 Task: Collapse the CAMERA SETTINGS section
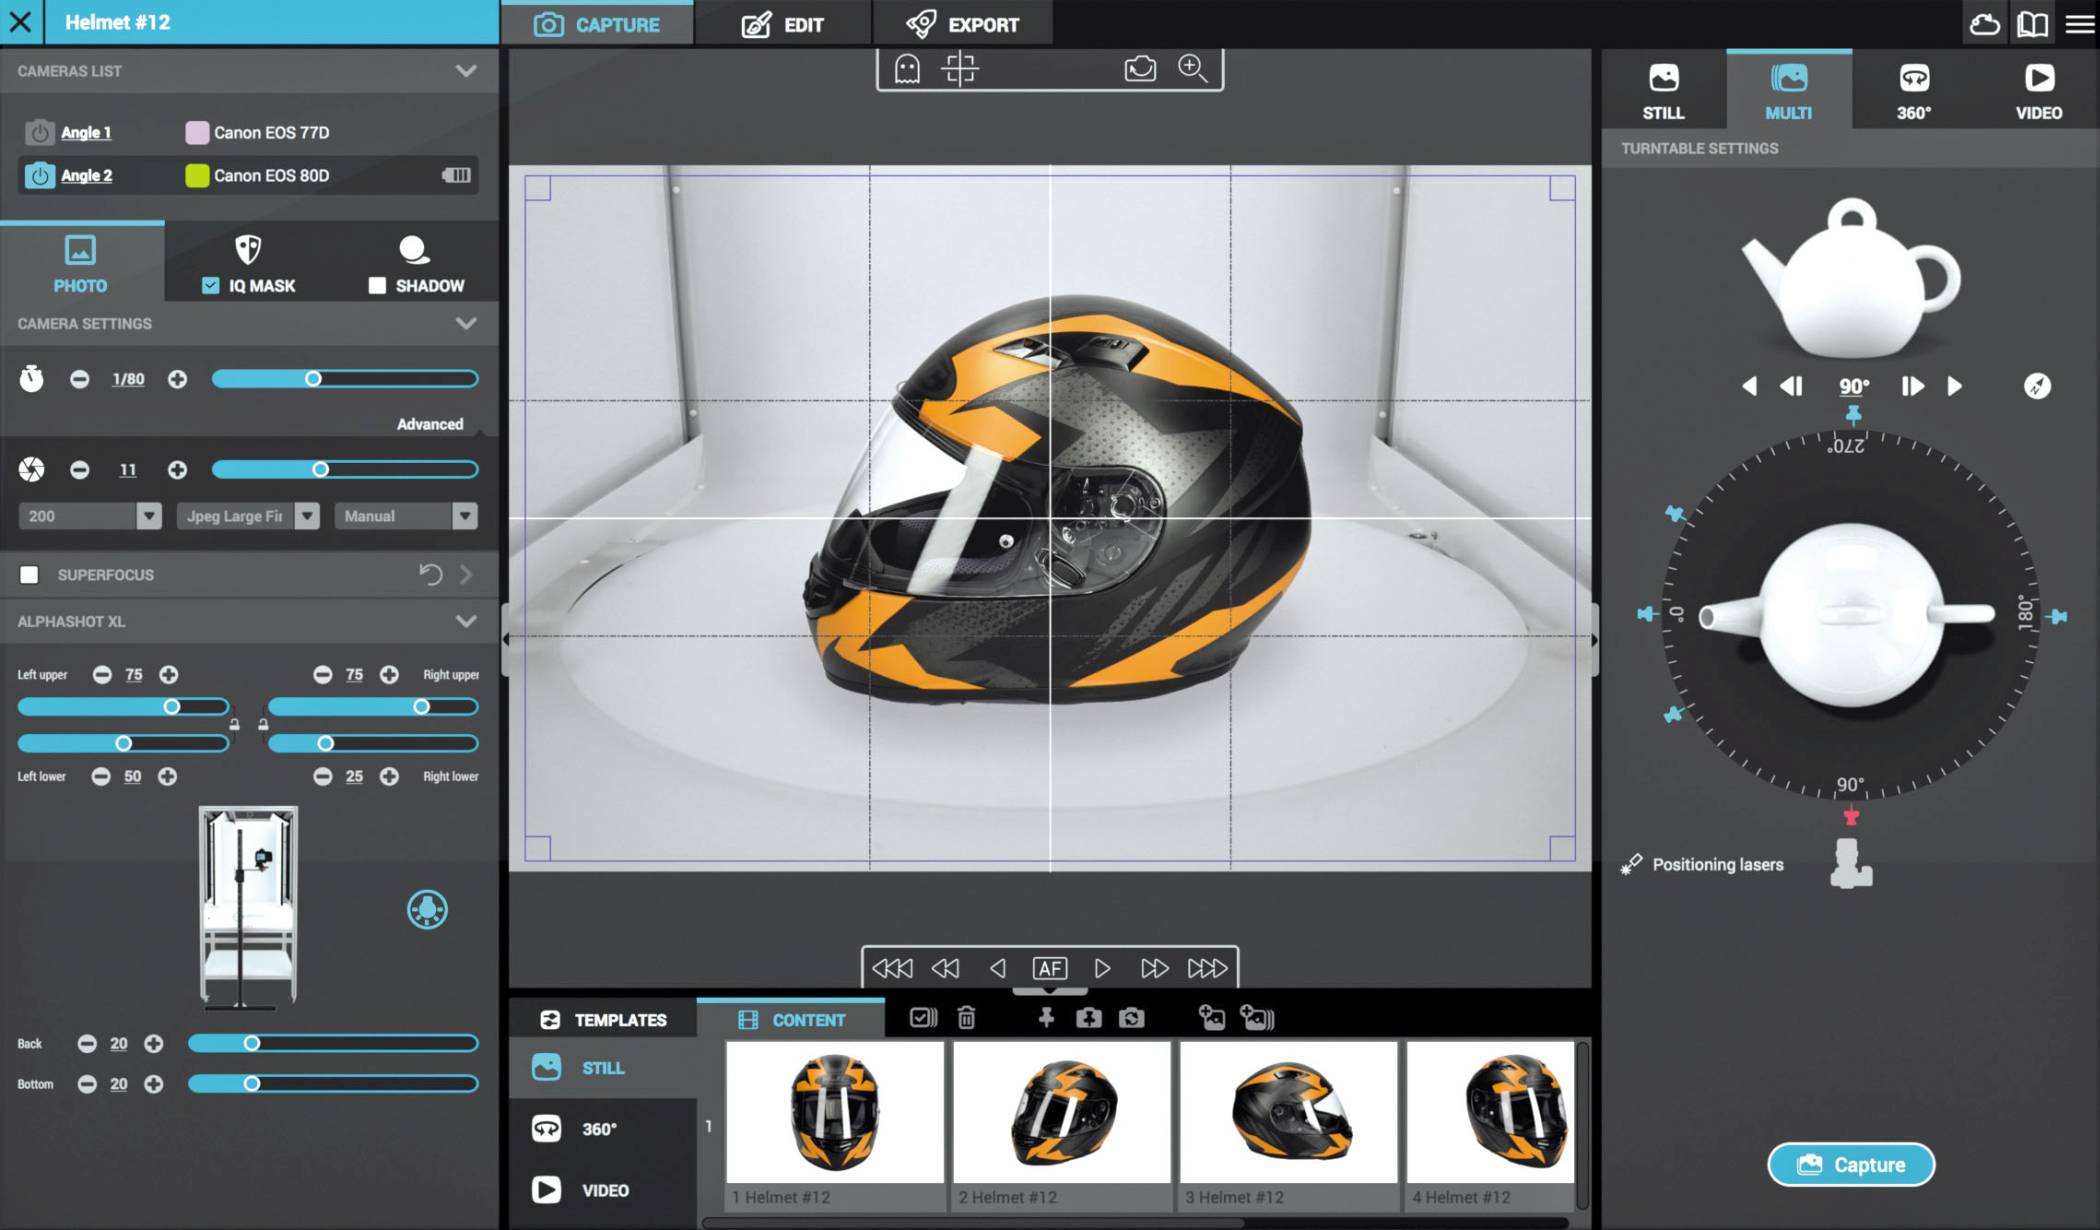click(466, 323)
